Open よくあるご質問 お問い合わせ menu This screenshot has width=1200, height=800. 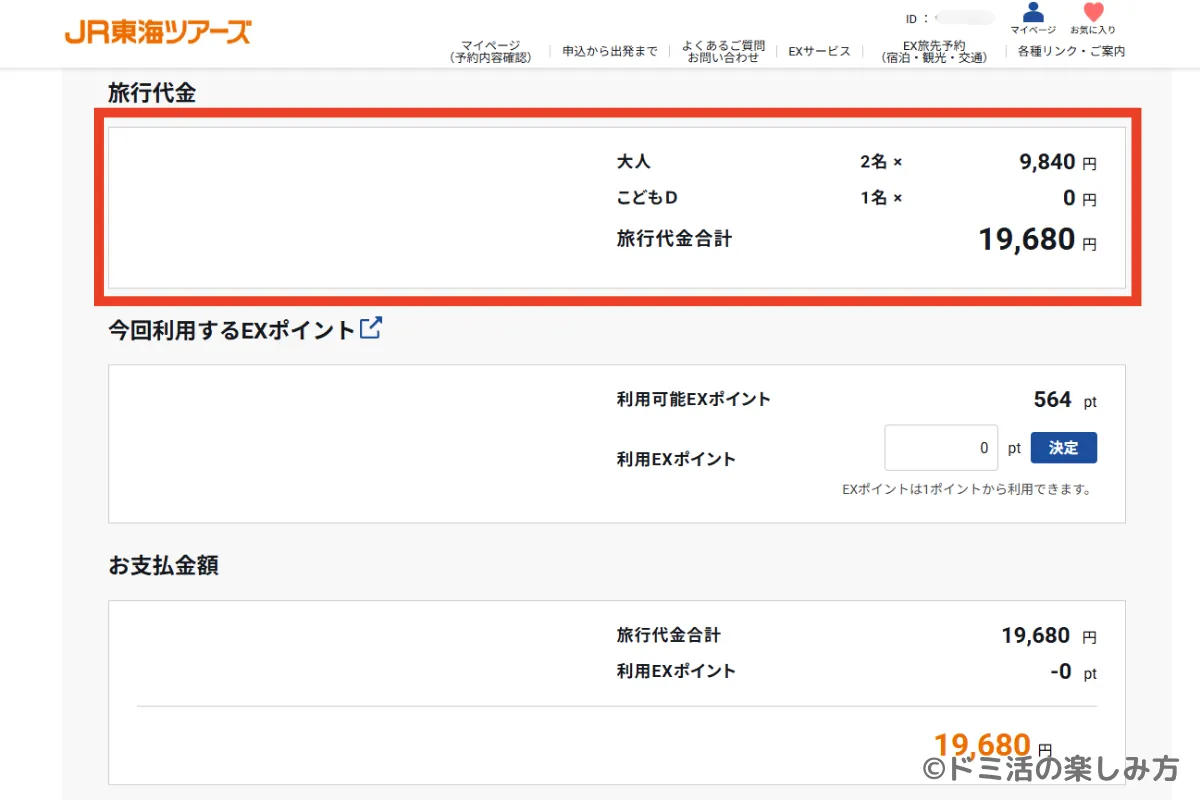coord(723,51)
